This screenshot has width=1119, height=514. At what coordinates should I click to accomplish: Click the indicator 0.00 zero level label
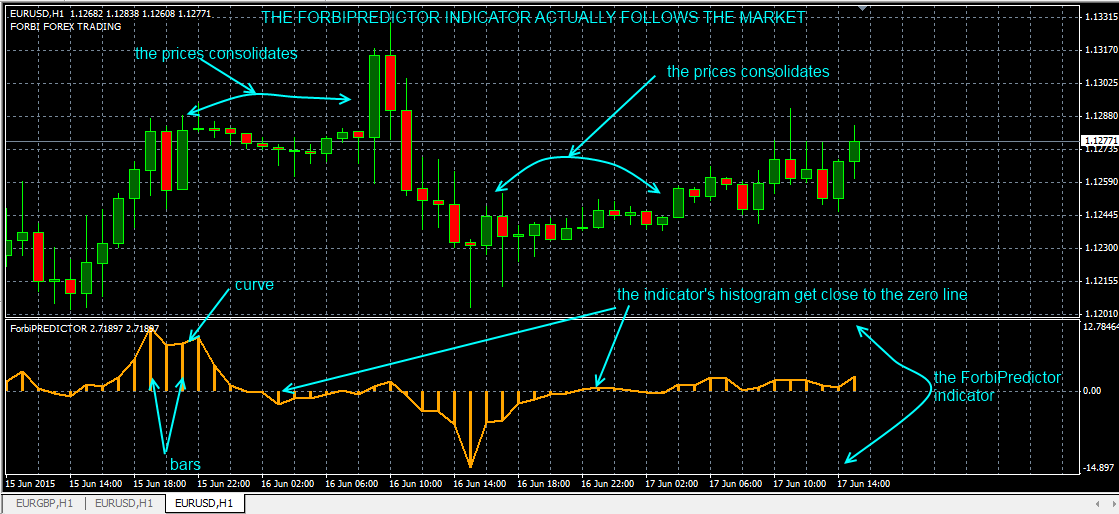tap(1092, 391)
